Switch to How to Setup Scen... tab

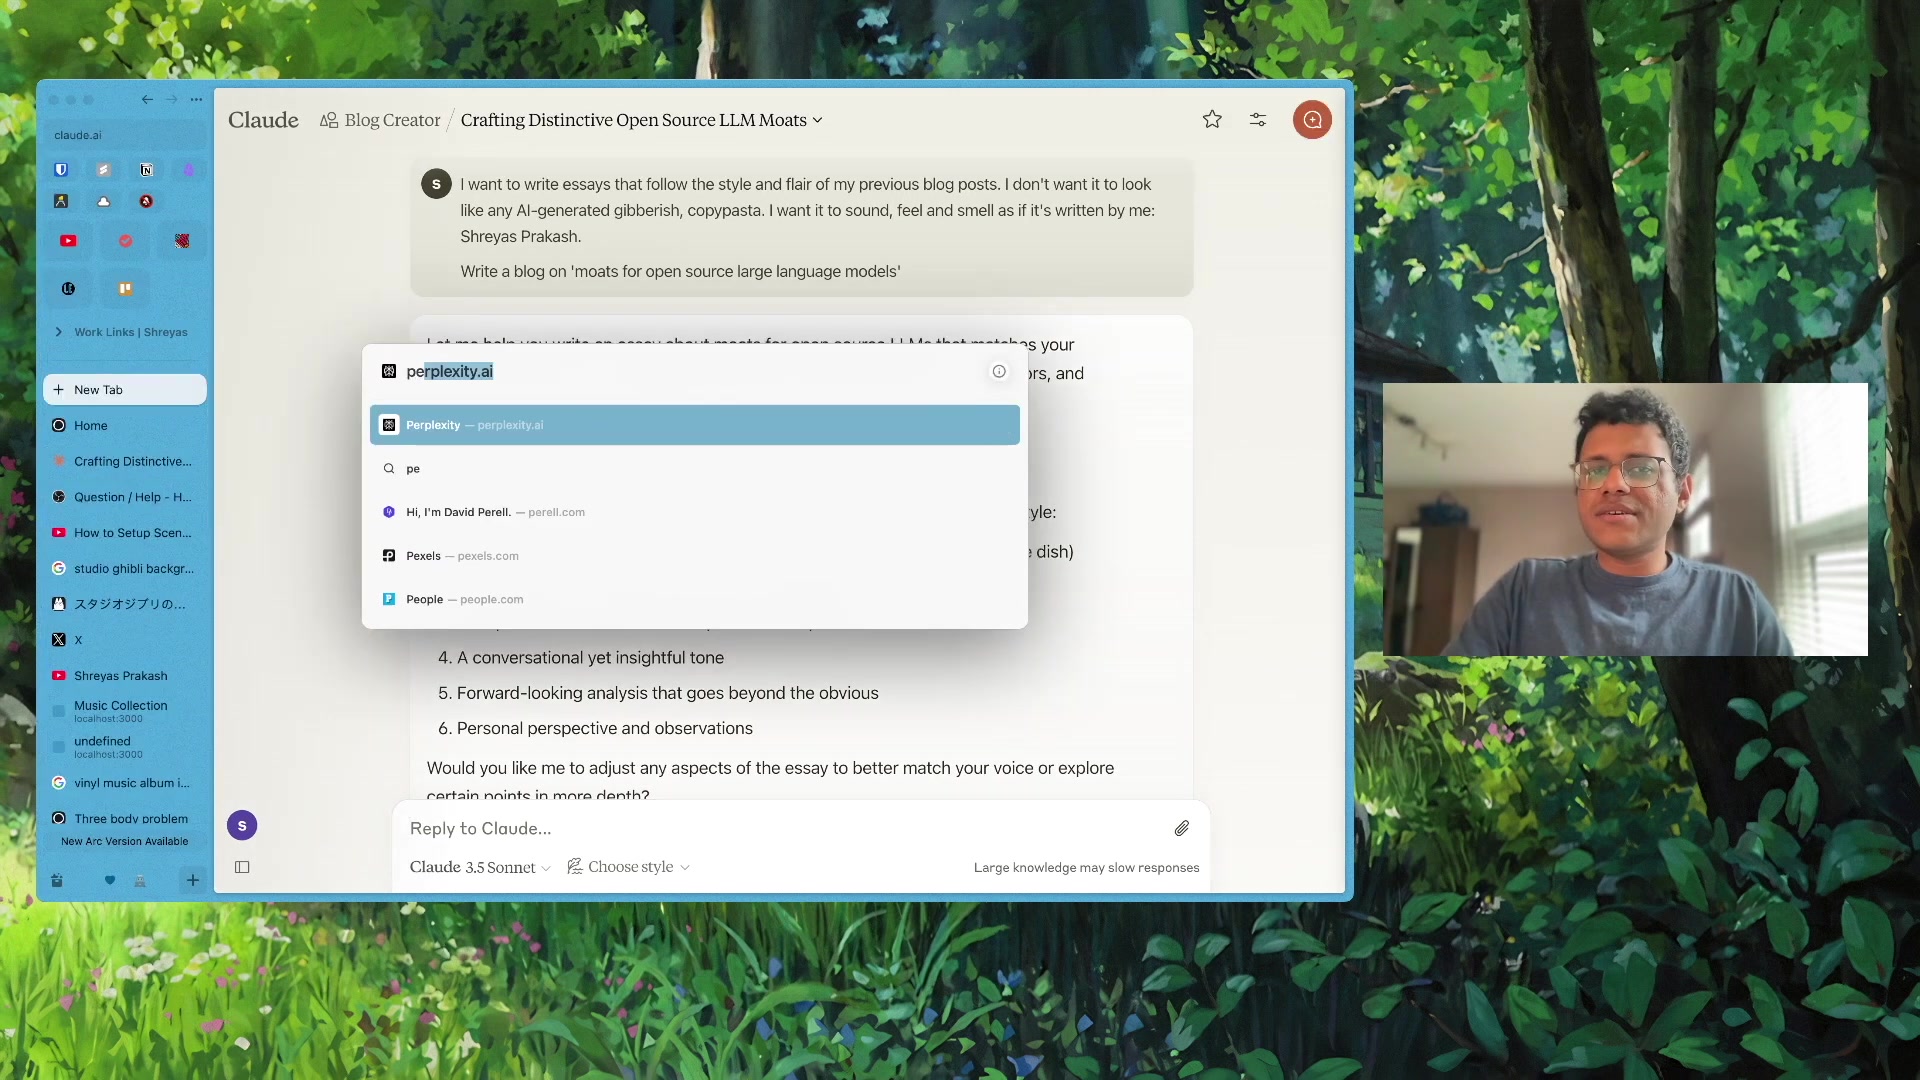point(125,533)
